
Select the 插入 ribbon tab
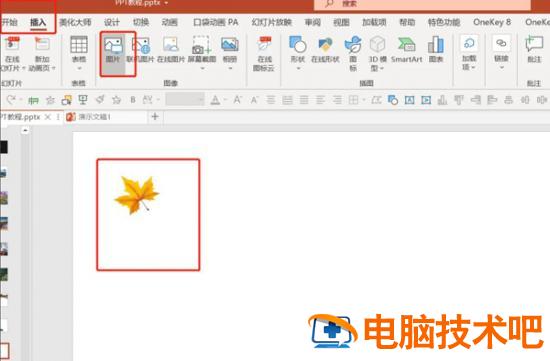[x=38, y=22]
